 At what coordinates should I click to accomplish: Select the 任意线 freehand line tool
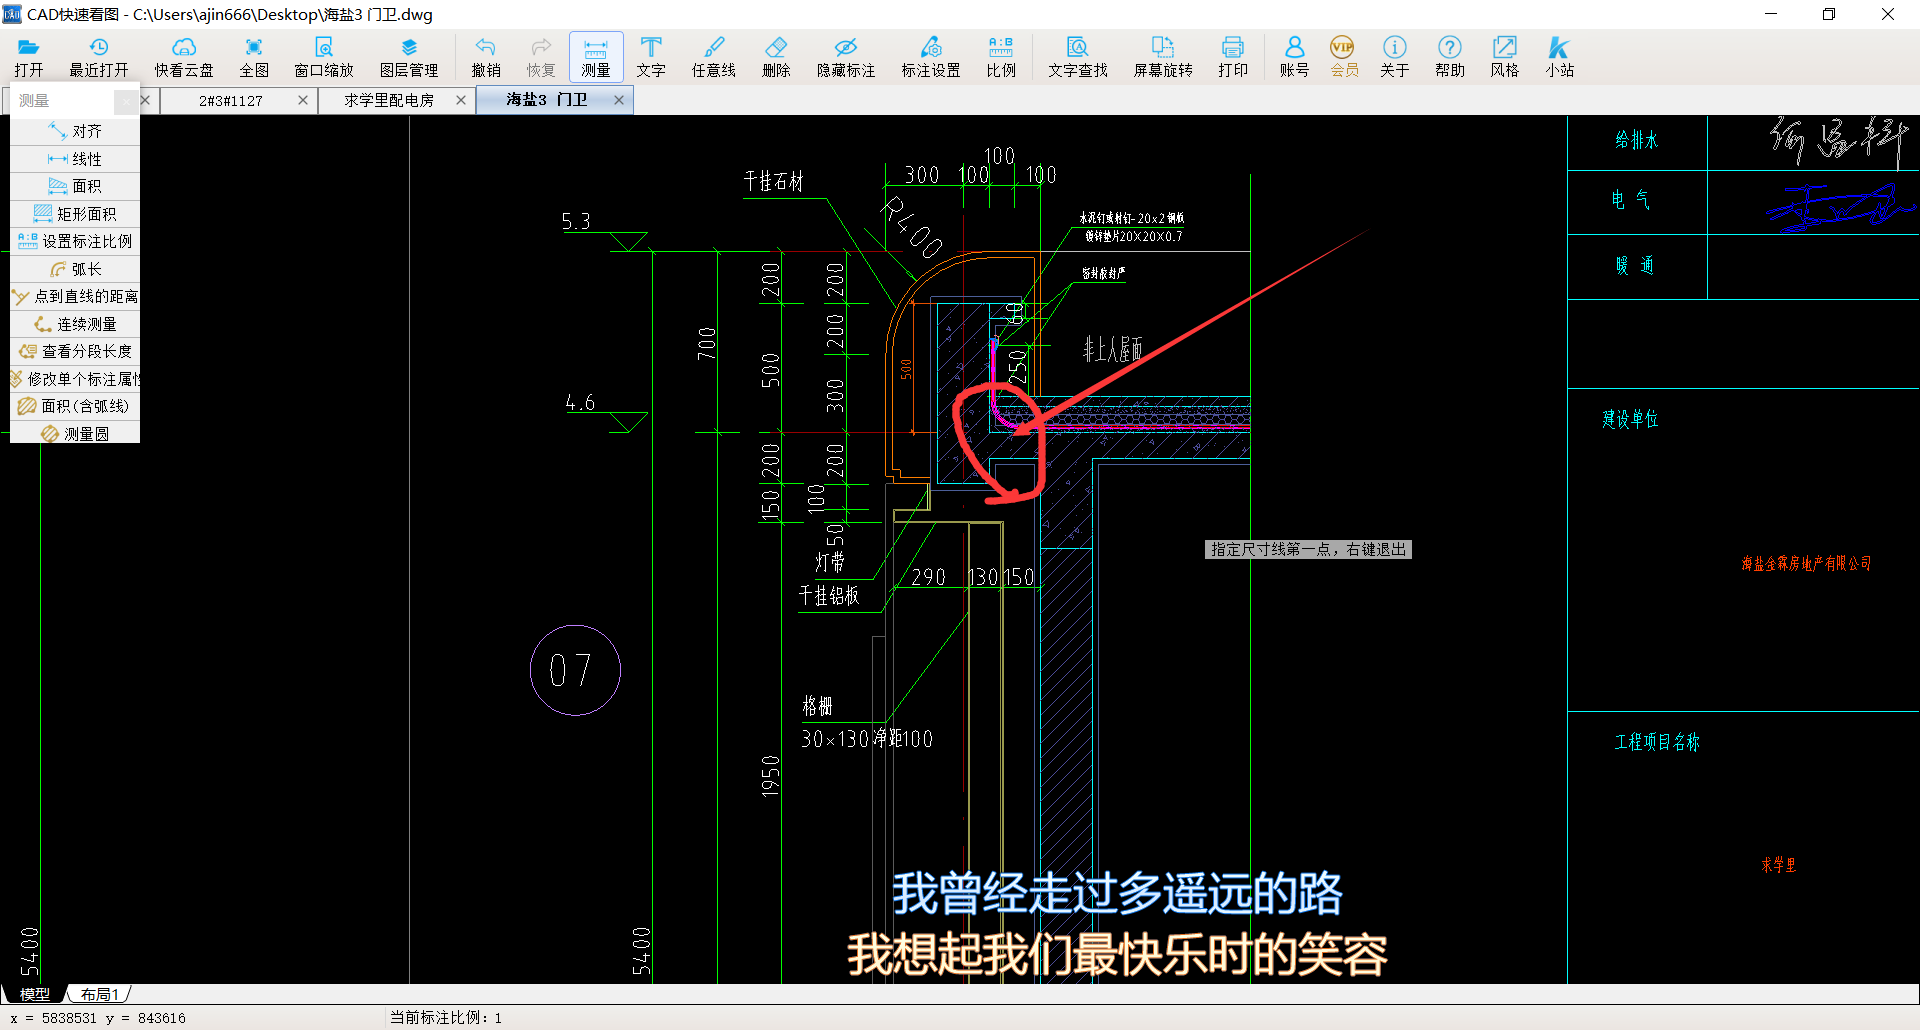(x=714, y=57)
